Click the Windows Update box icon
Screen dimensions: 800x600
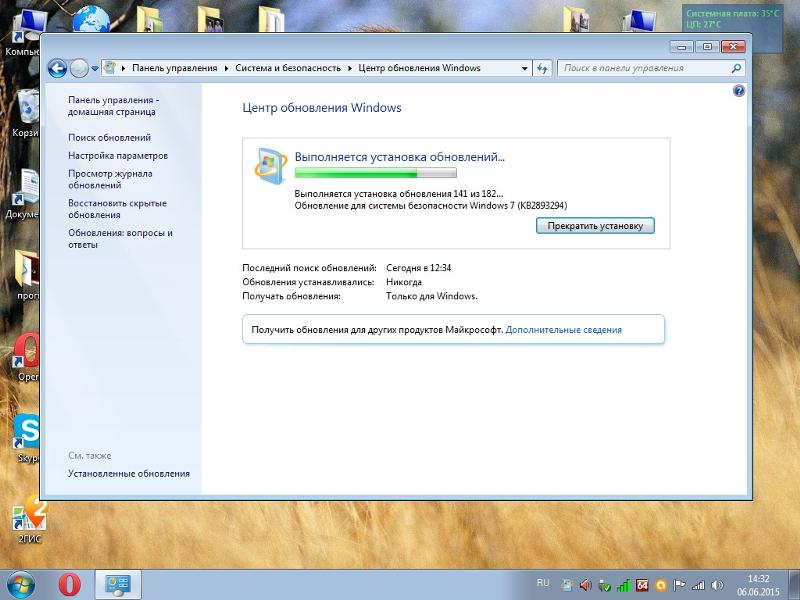click(270, 166)
